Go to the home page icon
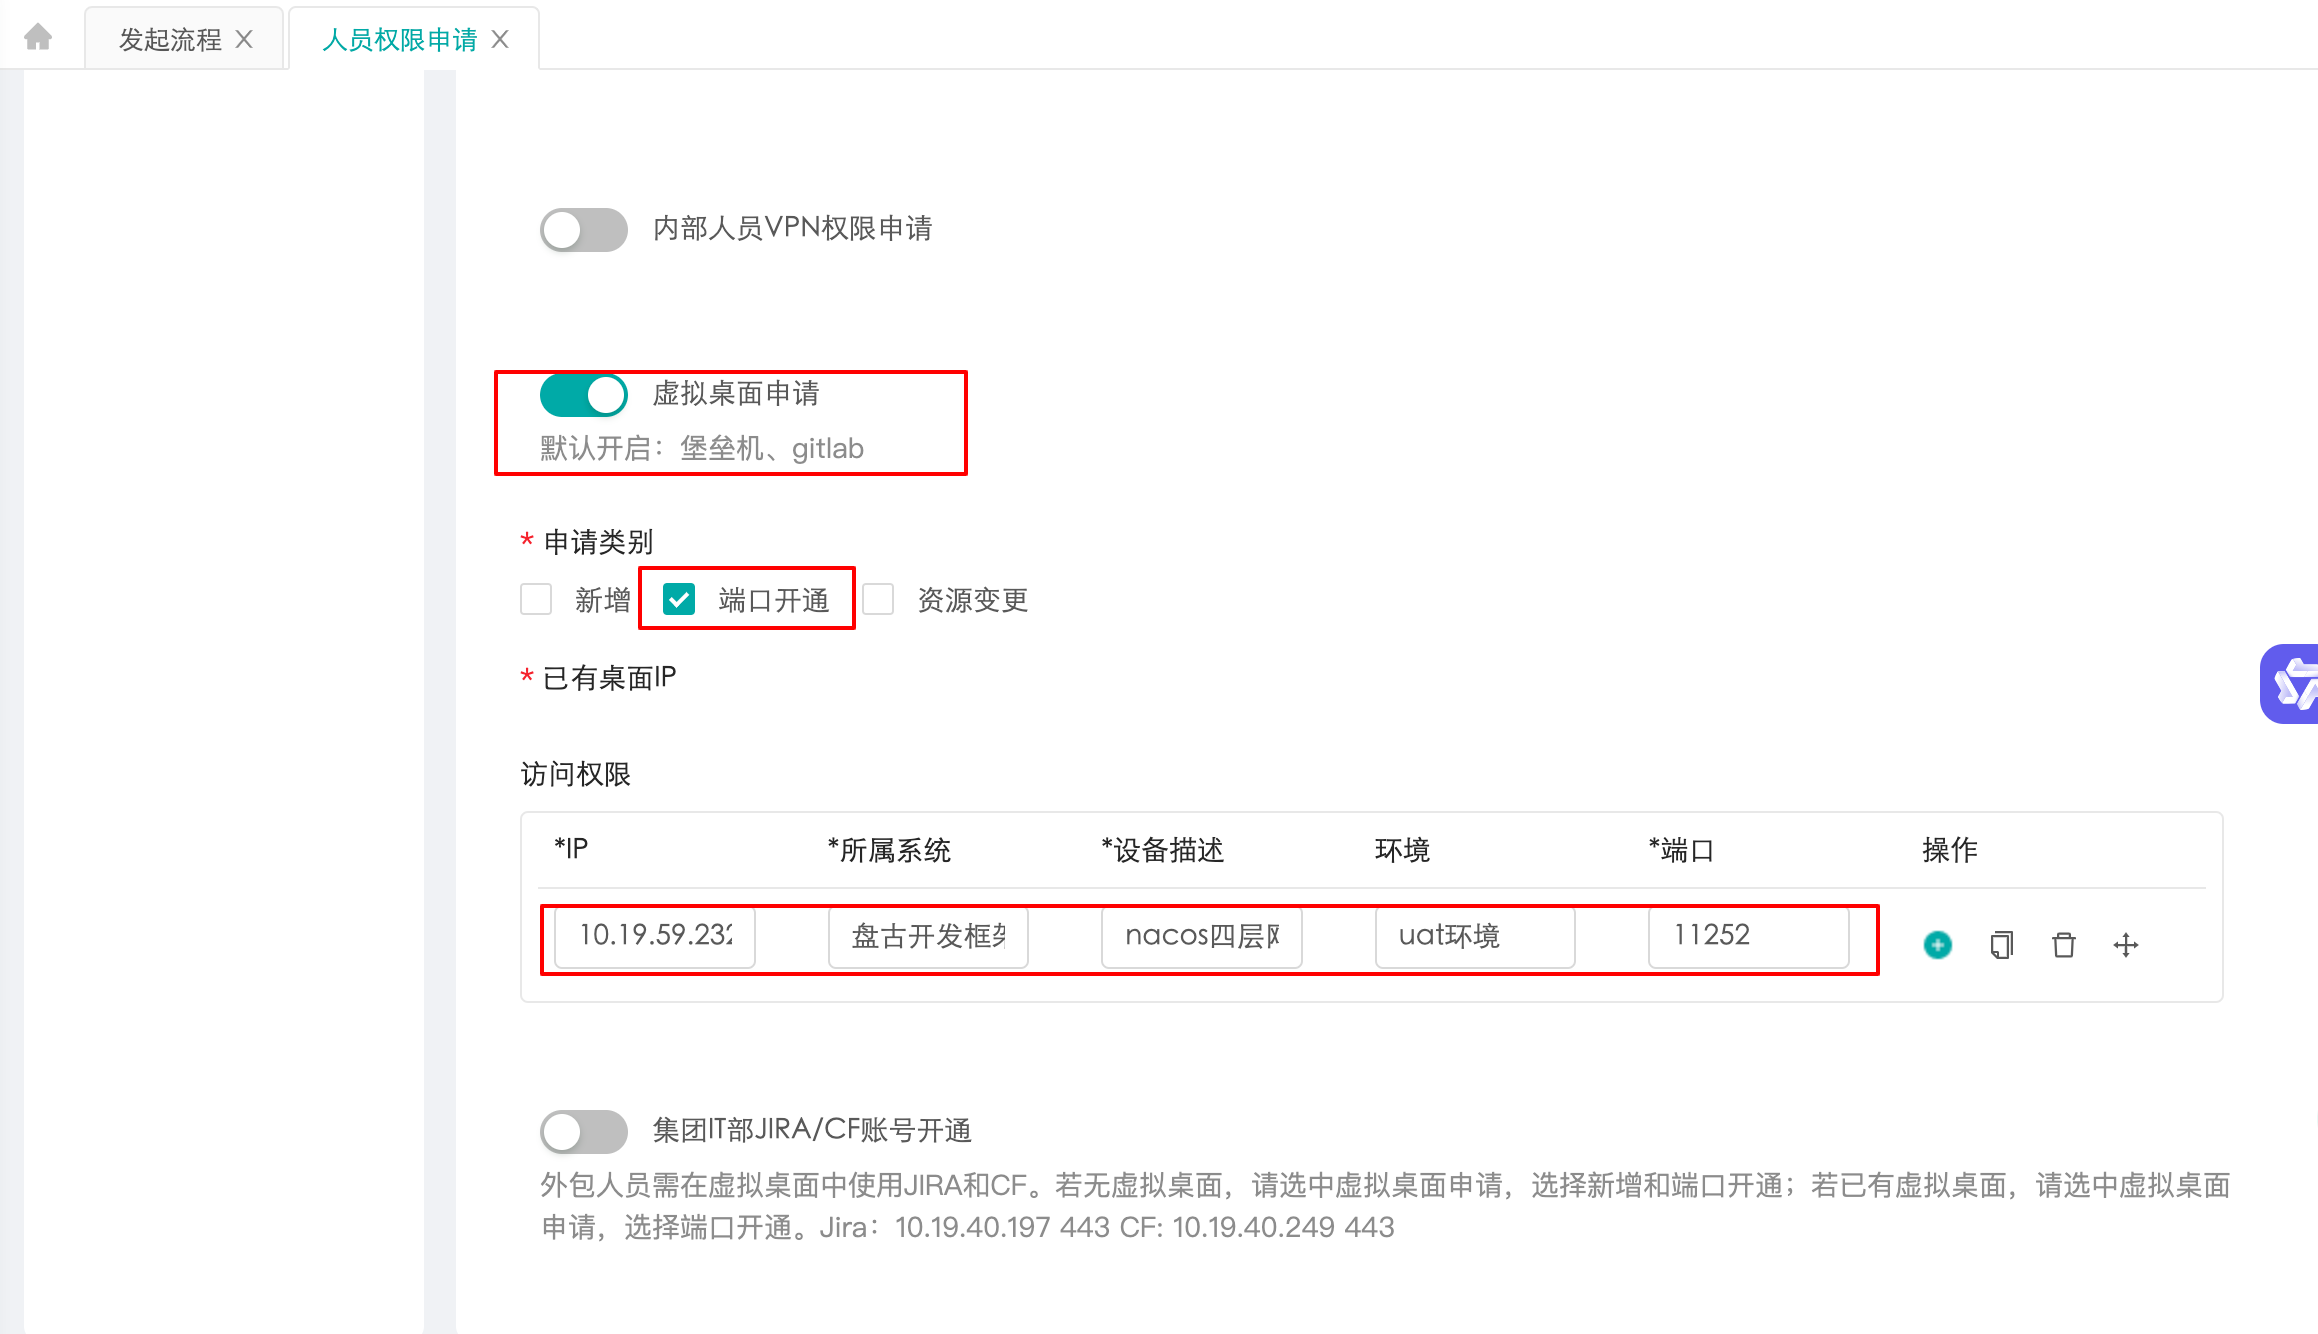The height and width of the screenshot is (1334, 2318). click(x=38, y=38)
